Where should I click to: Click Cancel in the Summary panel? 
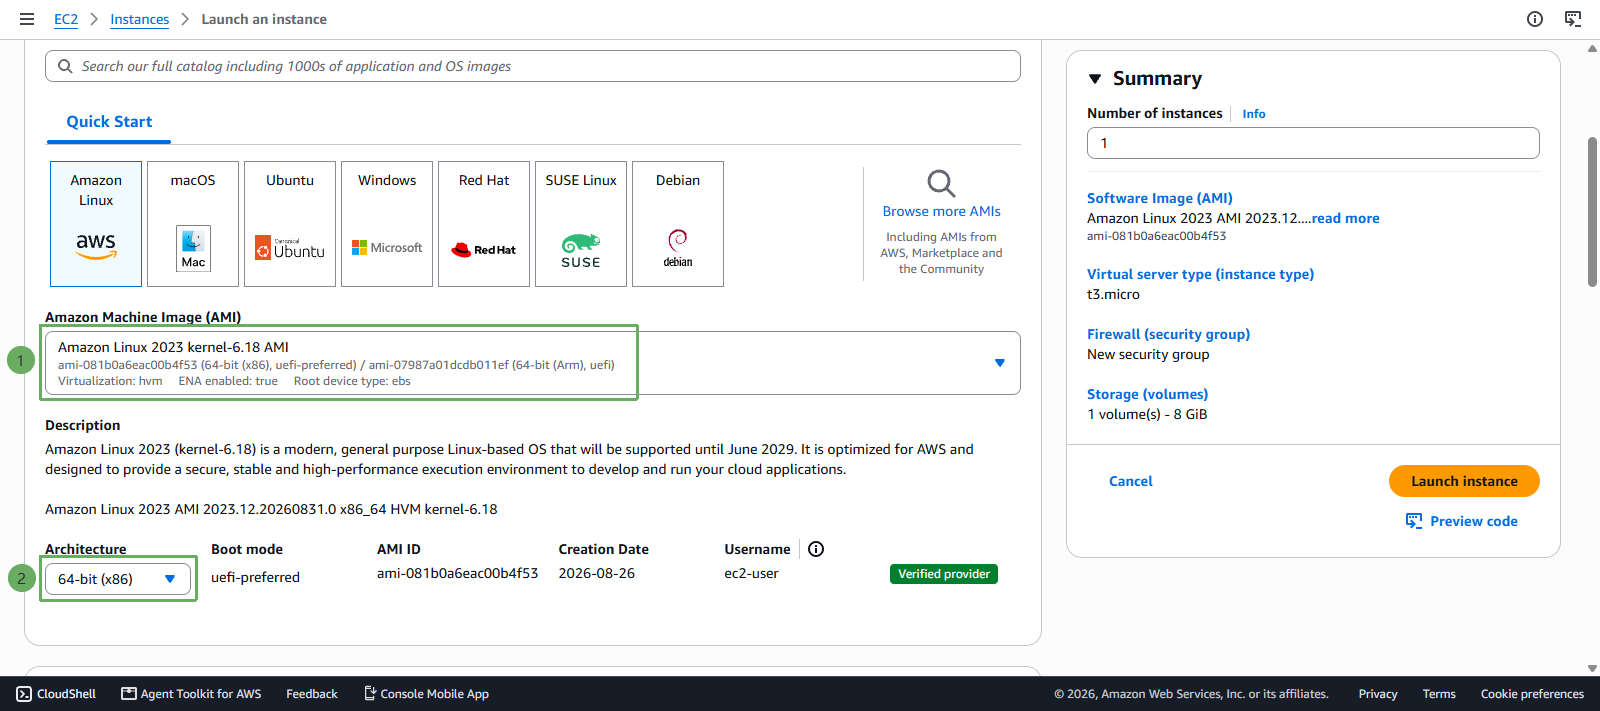tap(1130, 481)
